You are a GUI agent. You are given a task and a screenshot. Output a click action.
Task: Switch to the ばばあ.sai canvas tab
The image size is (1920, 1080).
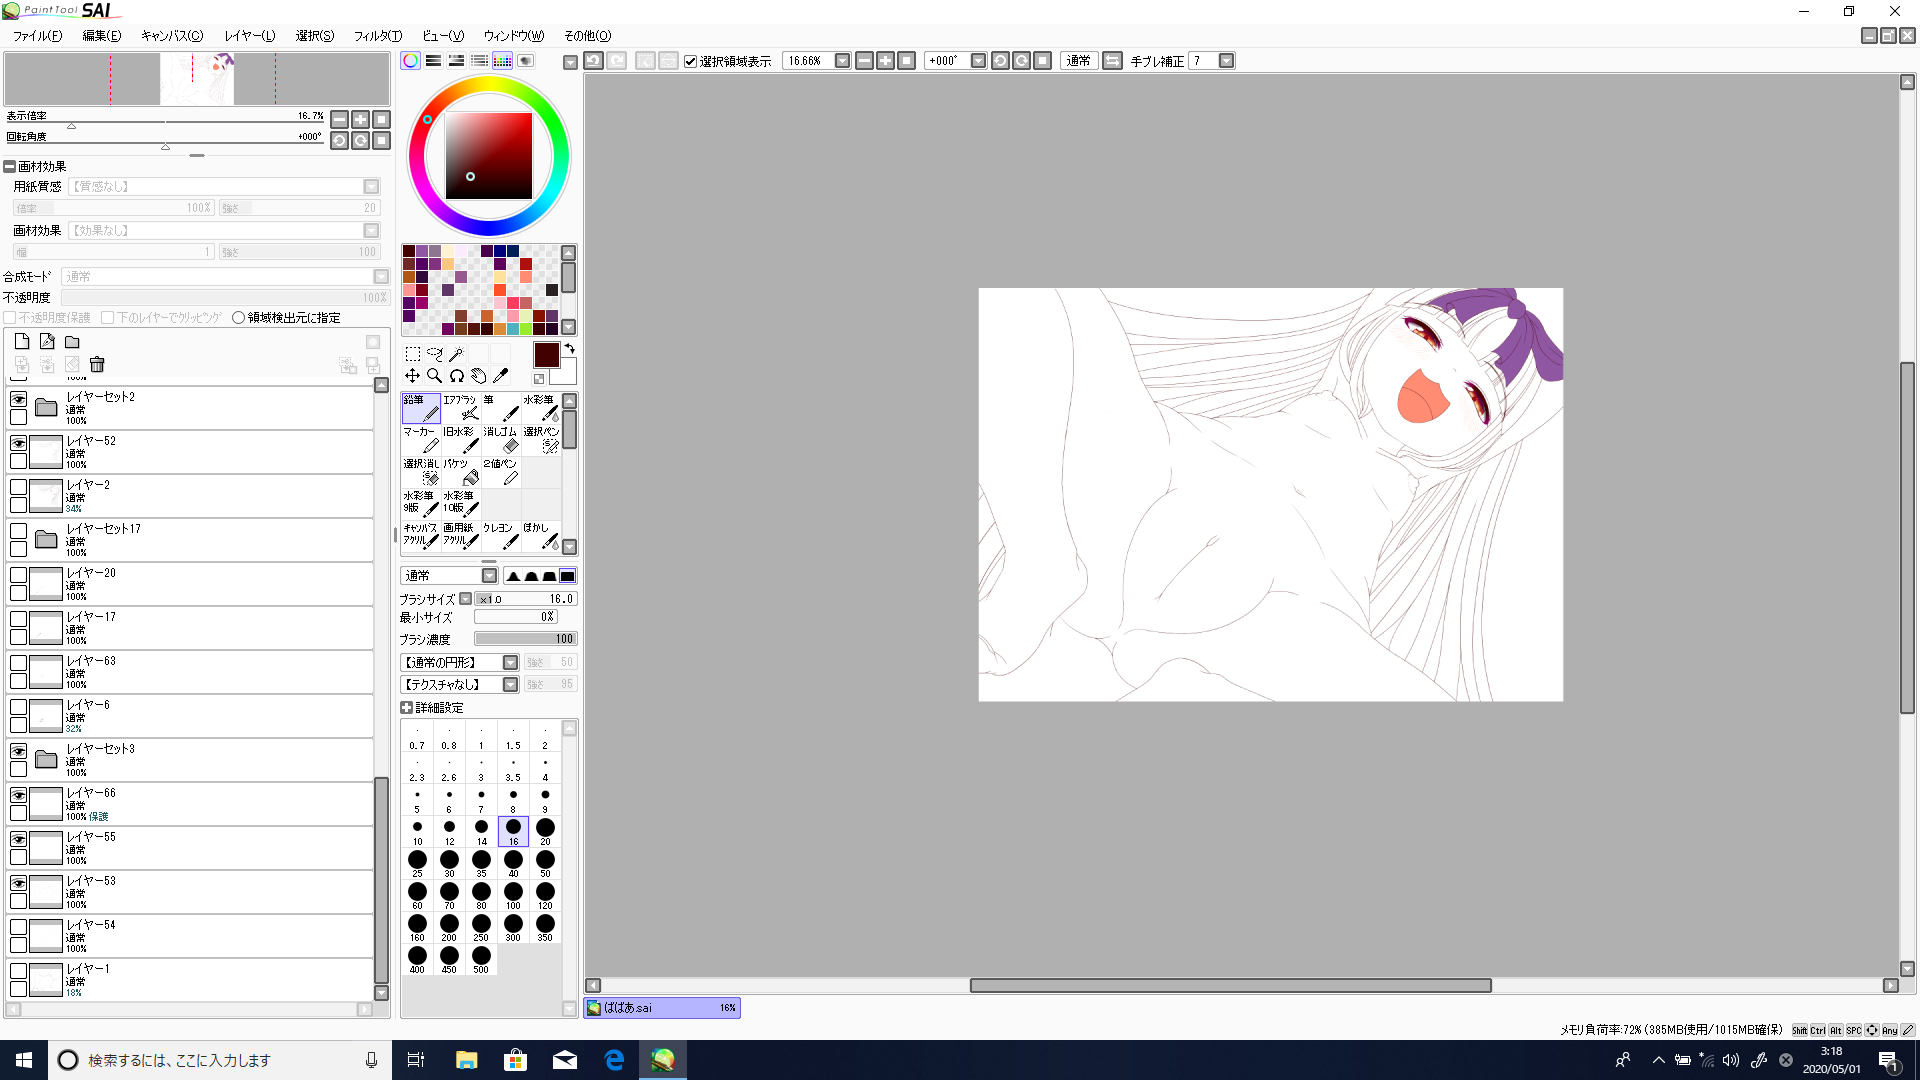[x=662, y=1008]
